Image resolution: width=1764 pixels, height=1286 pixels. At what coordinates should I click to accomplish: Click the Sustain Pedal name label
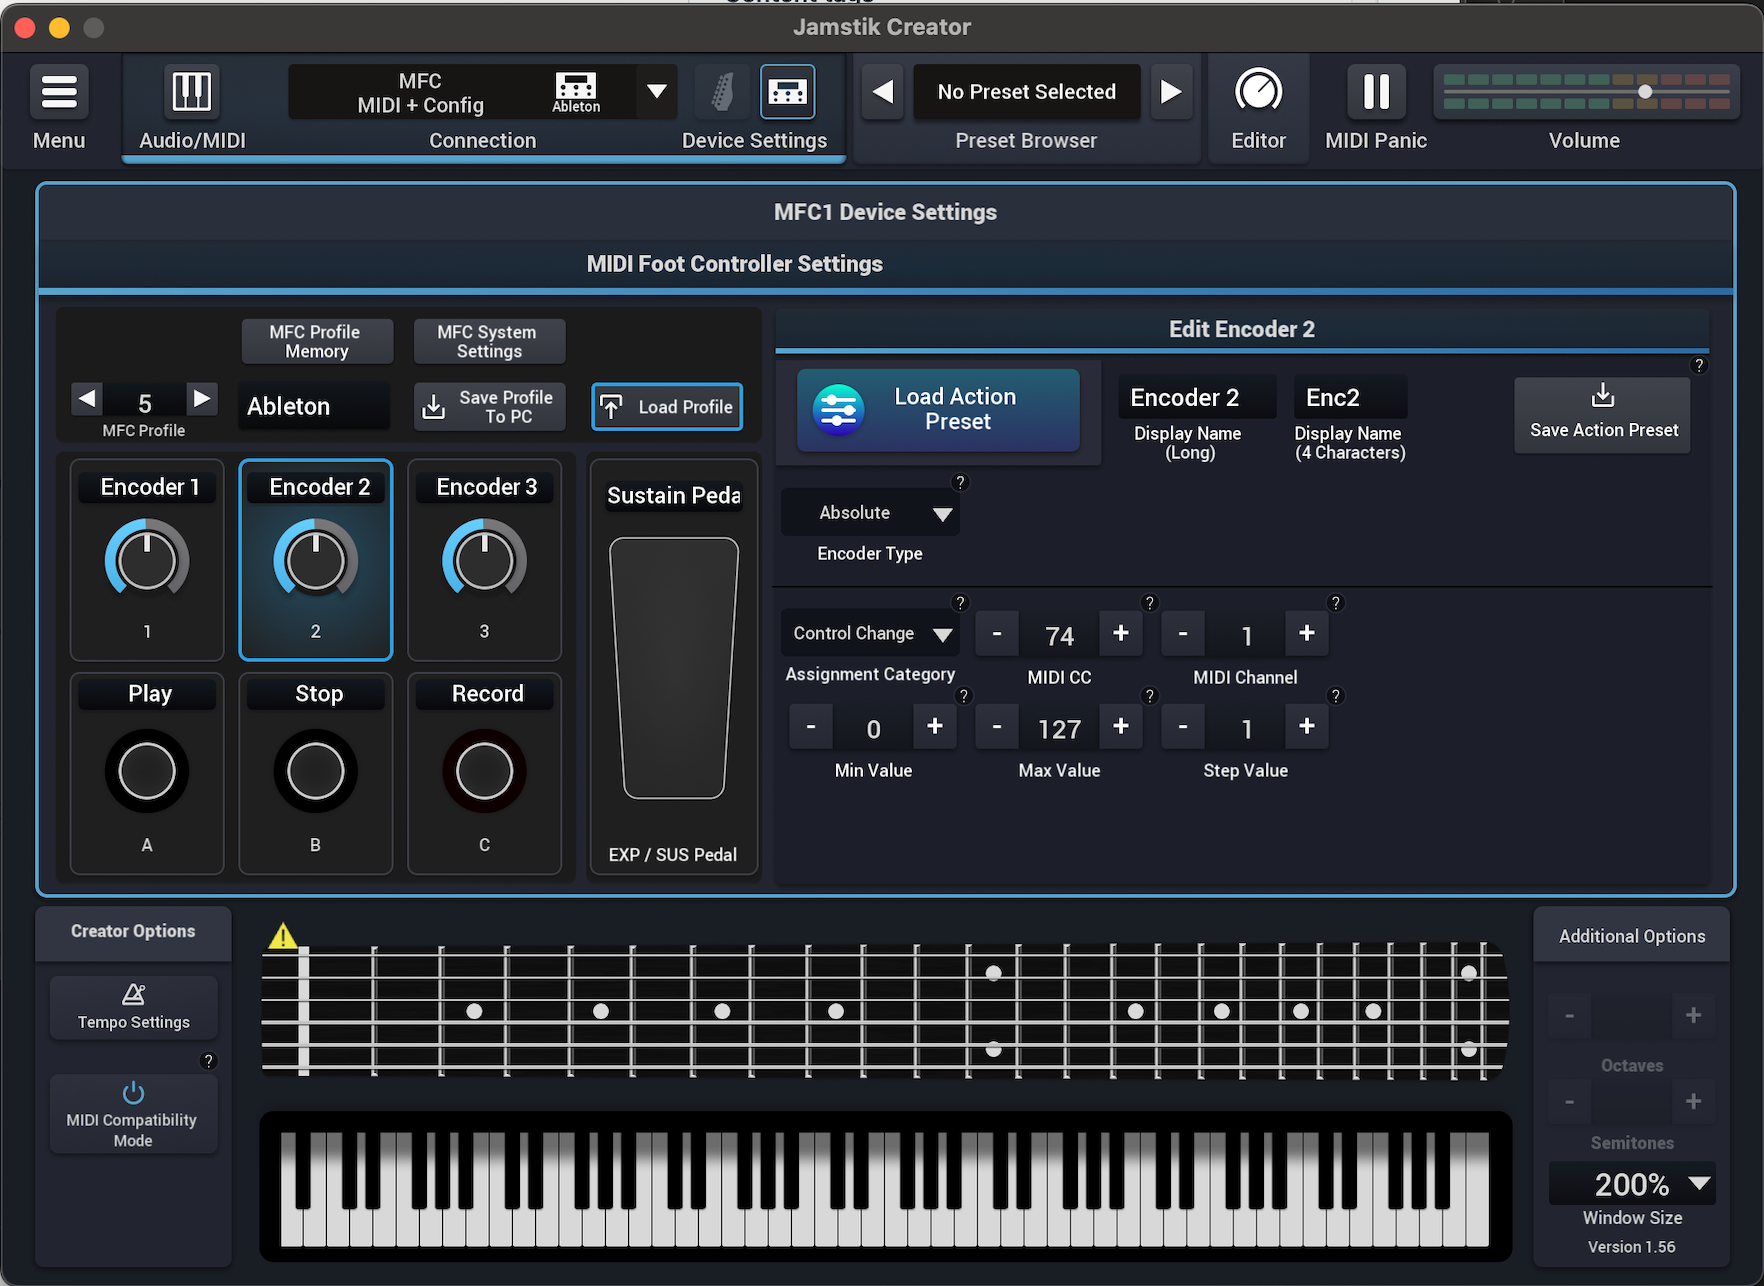click(x=674, y=496)
